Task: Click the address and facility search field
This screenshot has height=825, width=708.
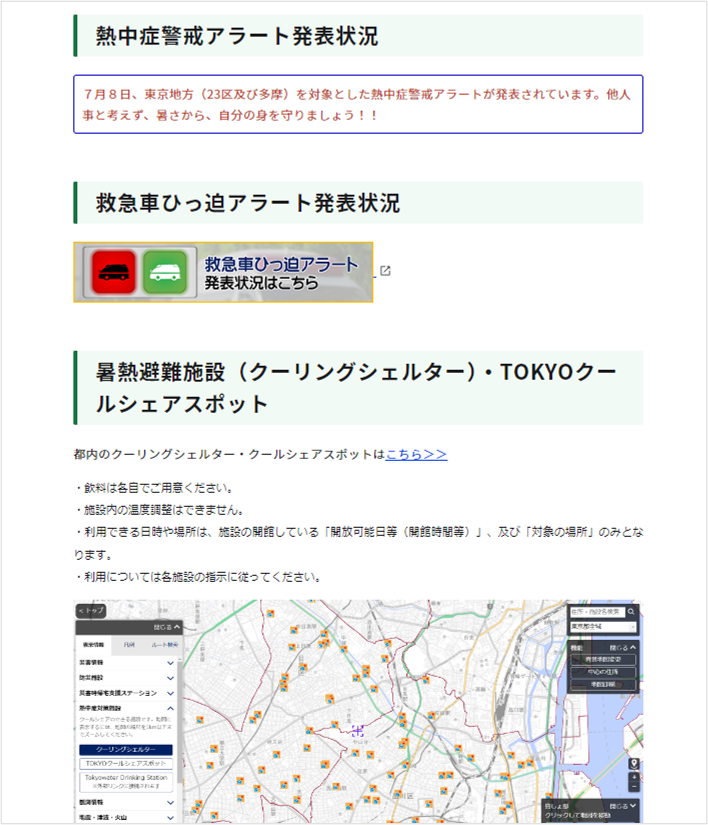Action: pos(598,612)
